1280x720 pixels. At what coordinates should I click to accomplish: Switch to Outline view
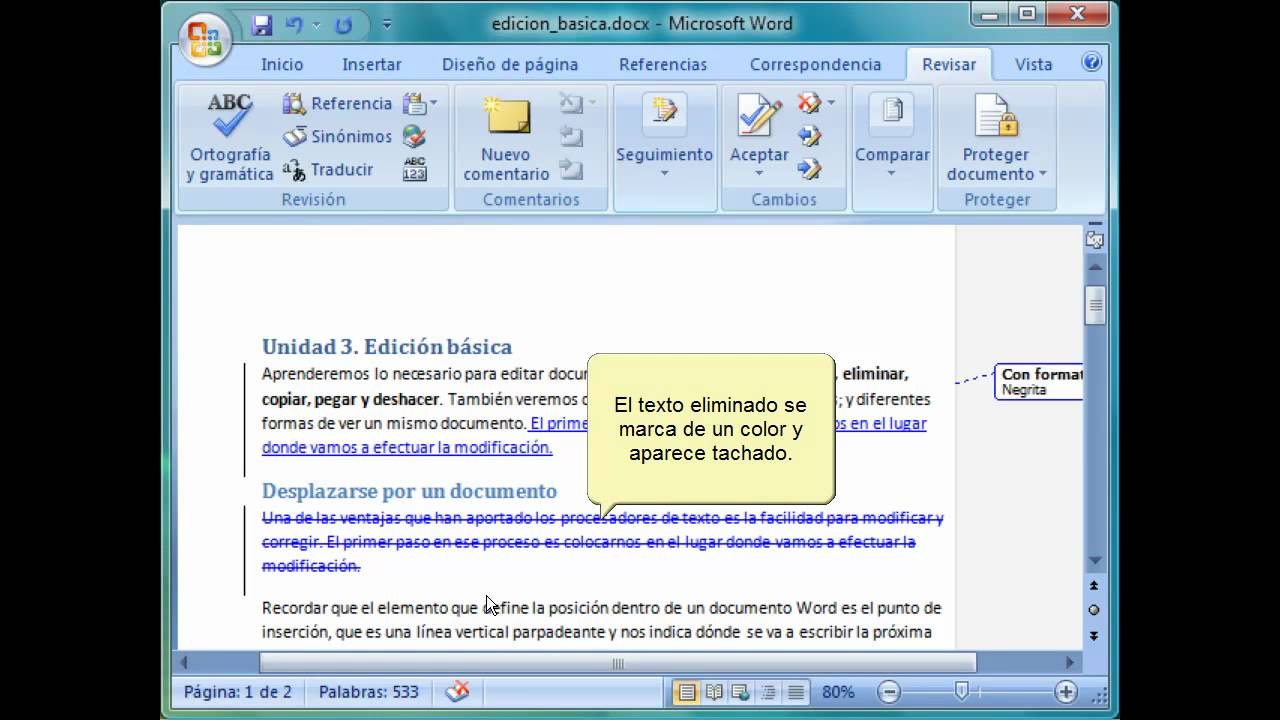tap(769, 692)
